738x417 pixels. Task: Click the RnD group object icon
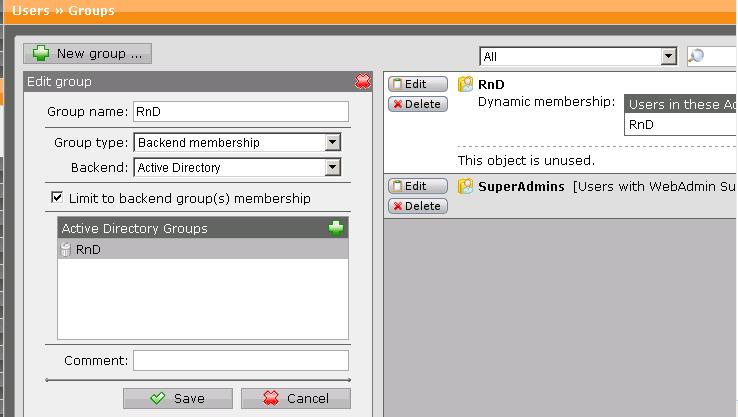point(465,85)
